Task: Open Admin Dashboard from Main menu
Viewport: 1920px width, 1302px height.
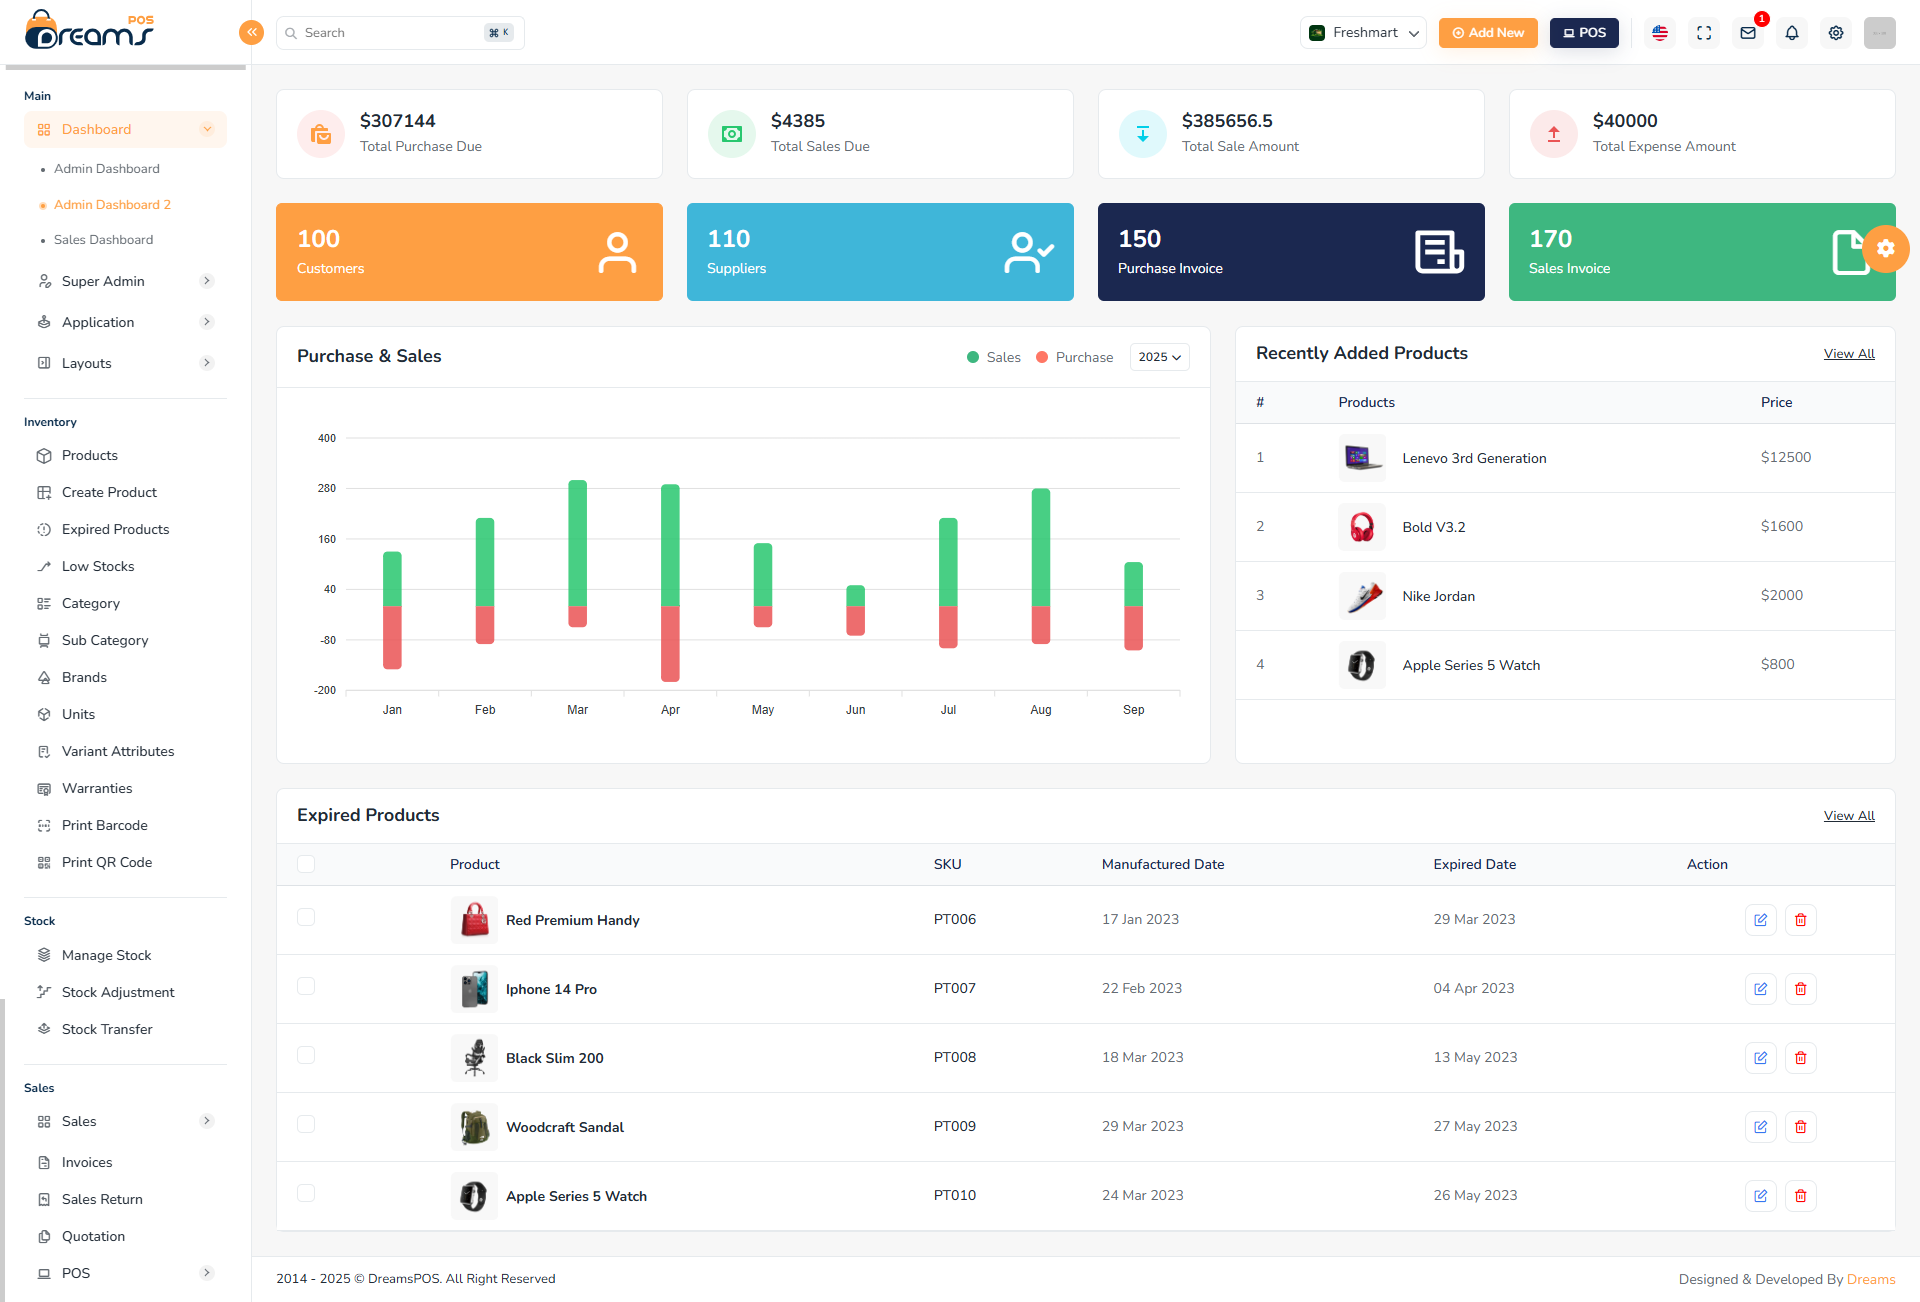Action: coord(106,168)
